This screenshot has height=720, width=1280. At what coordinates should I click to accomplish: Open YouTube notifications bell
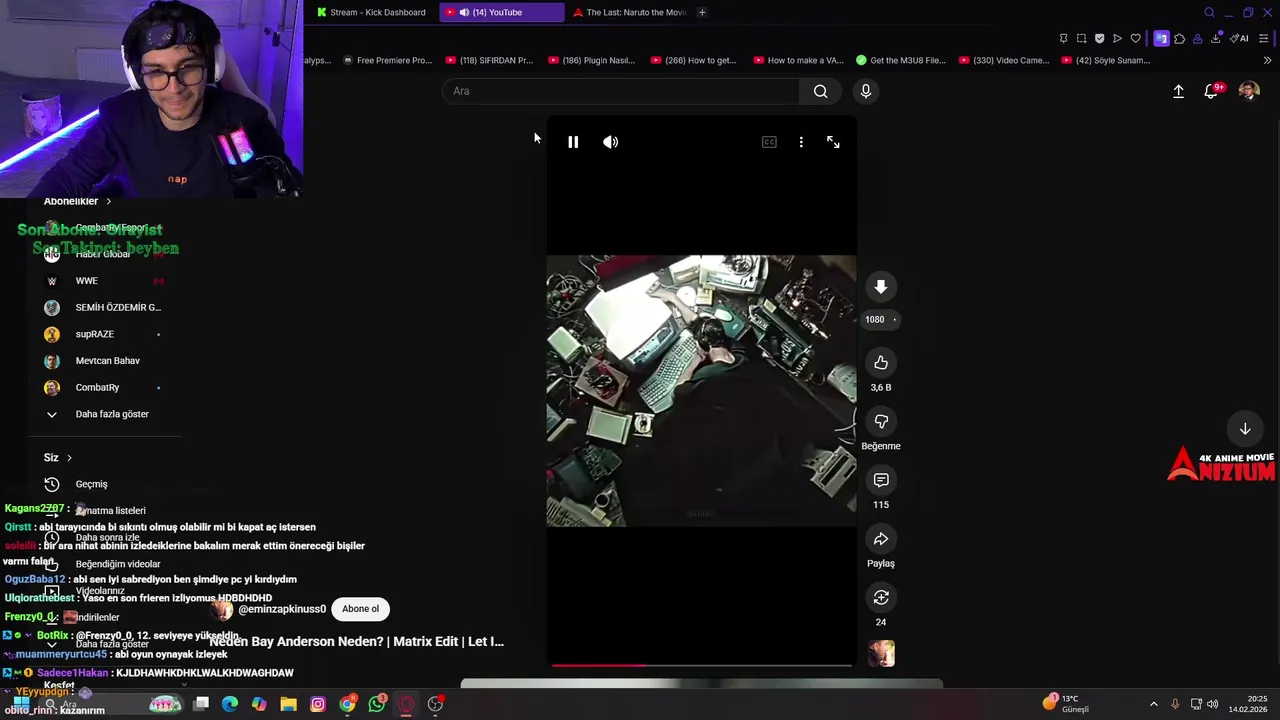pos(1211,91)
